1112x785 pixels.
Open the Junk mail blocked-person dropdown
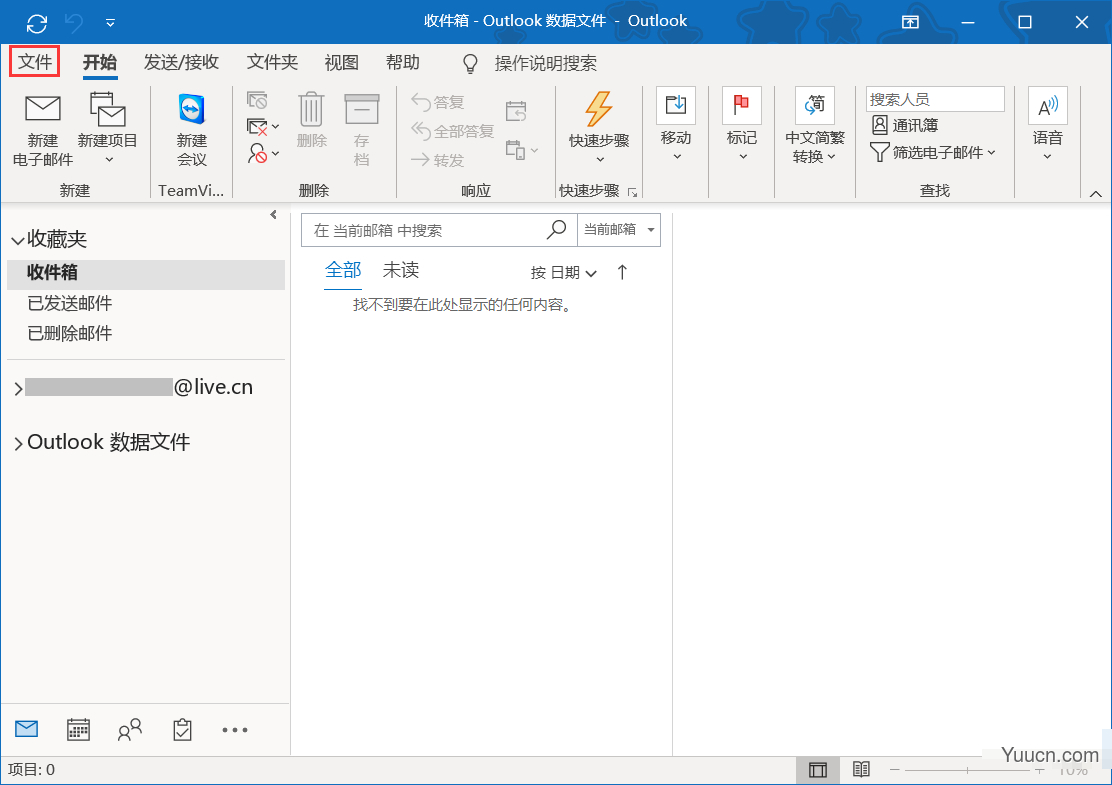pos(262,153)
